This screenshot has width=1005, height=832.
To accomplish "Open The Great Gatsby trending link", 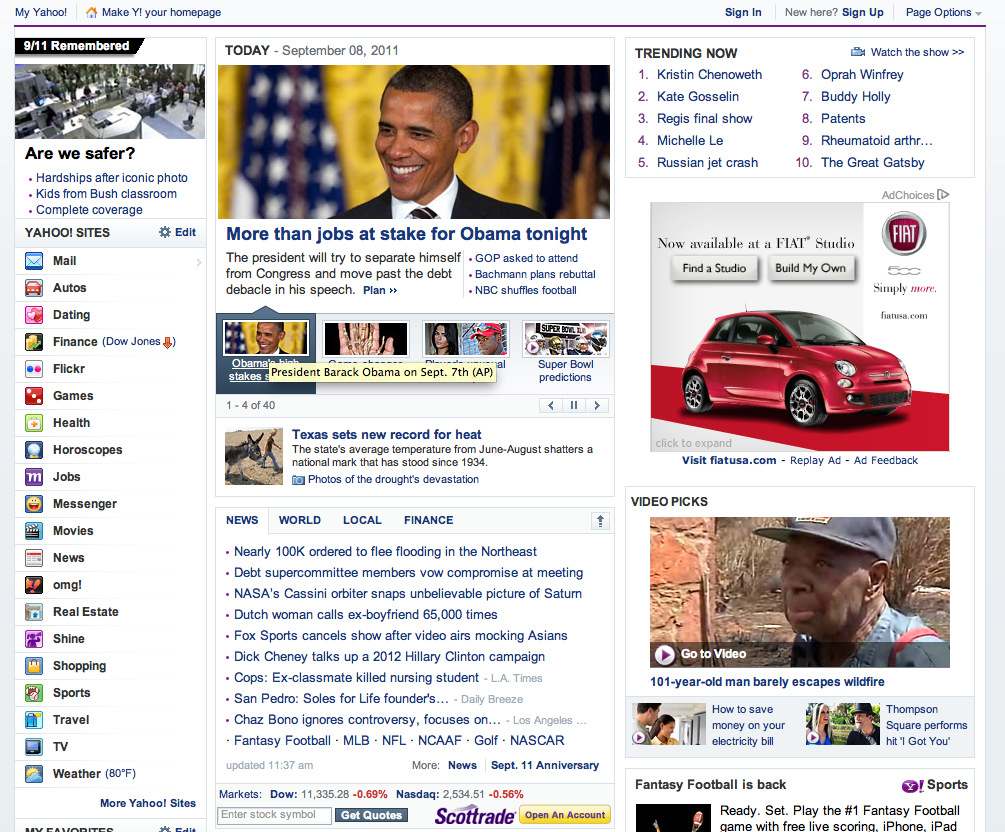I will point(872,163).
